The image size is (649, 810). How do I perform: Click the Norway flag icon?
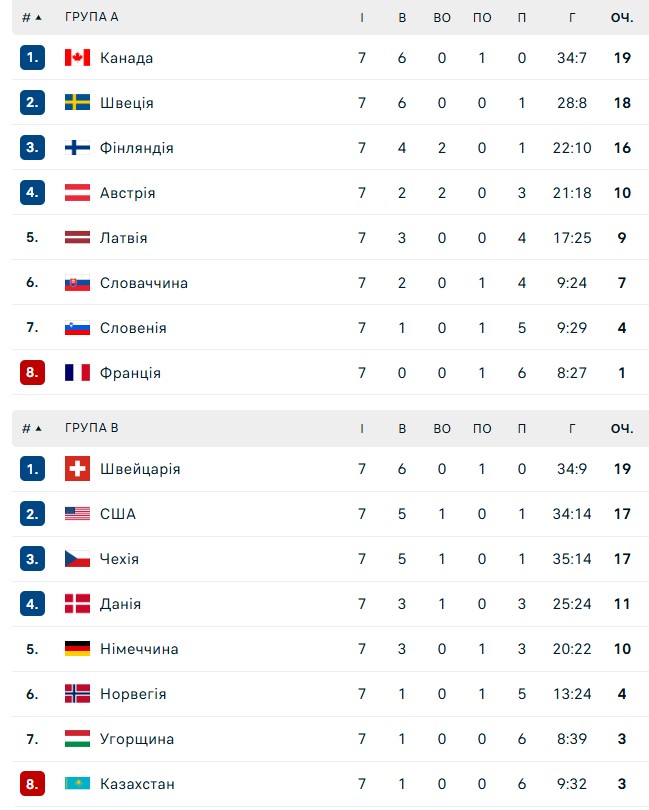point(77,694)
